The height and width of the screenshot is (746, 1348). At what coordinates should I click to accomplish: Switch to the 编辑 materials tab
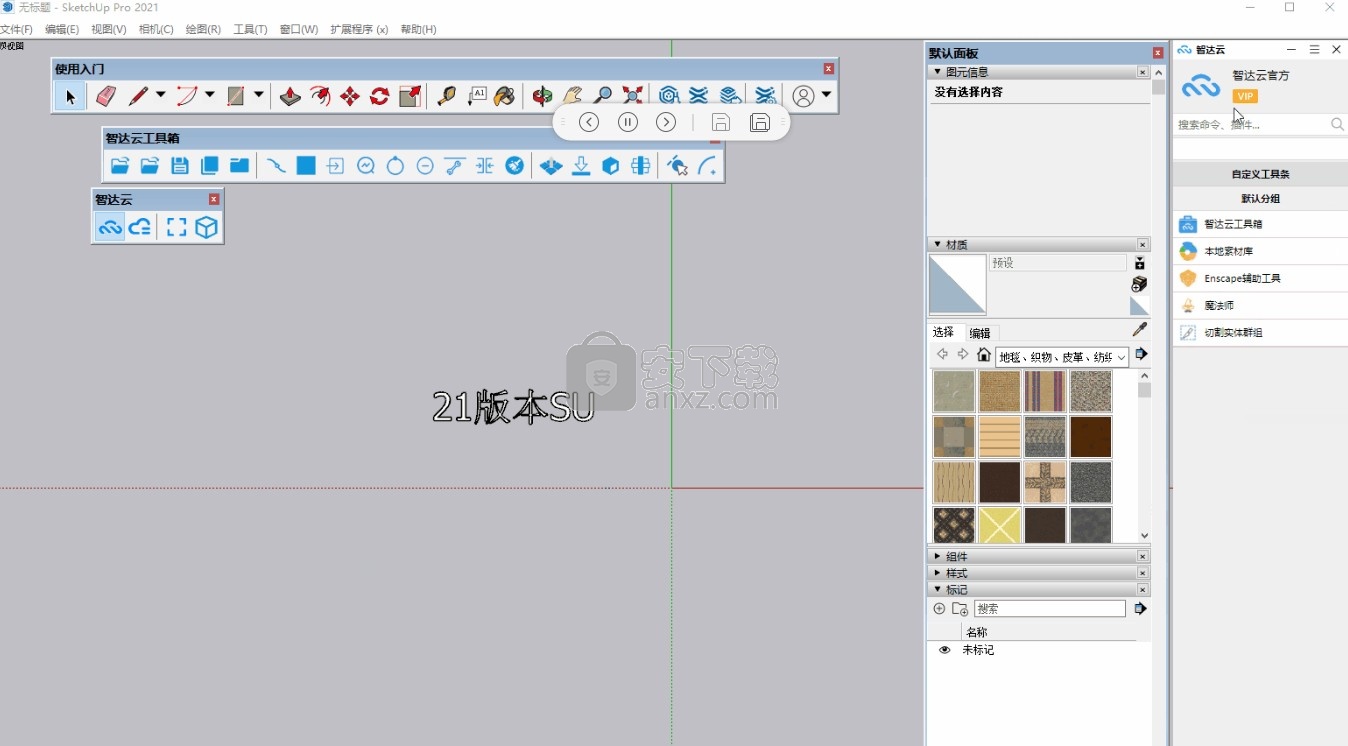(x=980, y=333)
